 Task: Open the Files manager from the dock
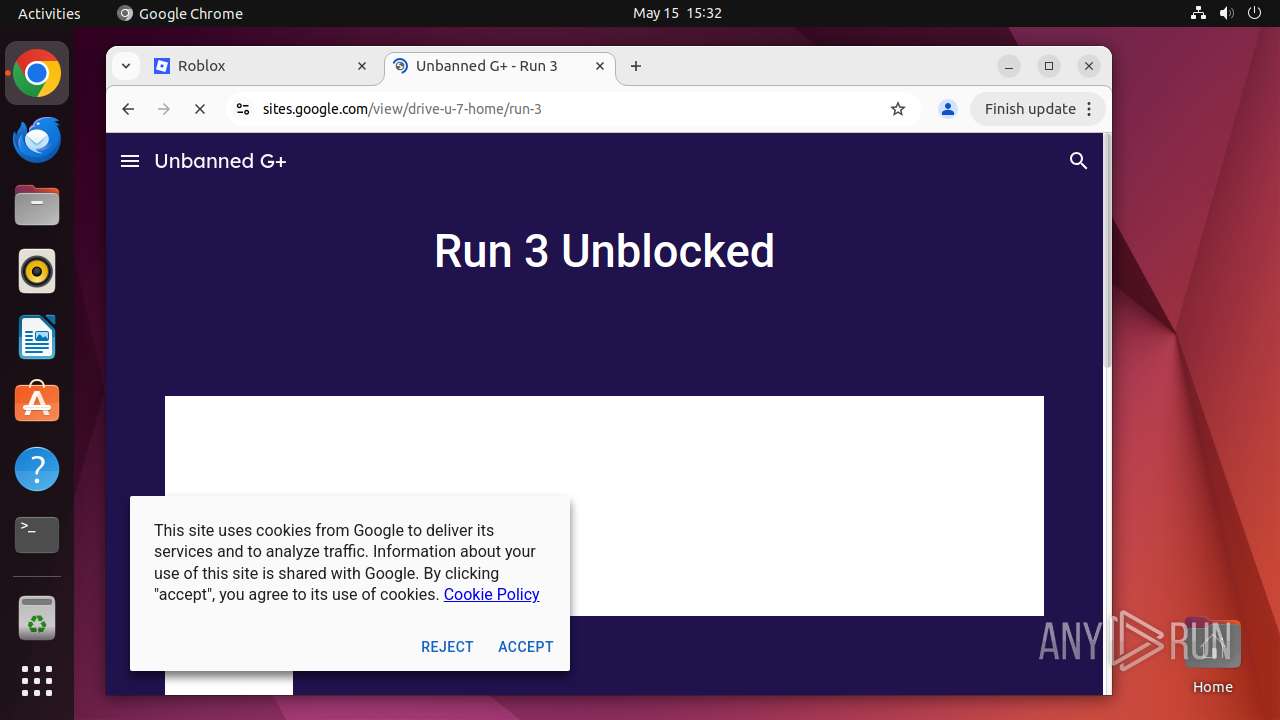(x=37, y=206)
